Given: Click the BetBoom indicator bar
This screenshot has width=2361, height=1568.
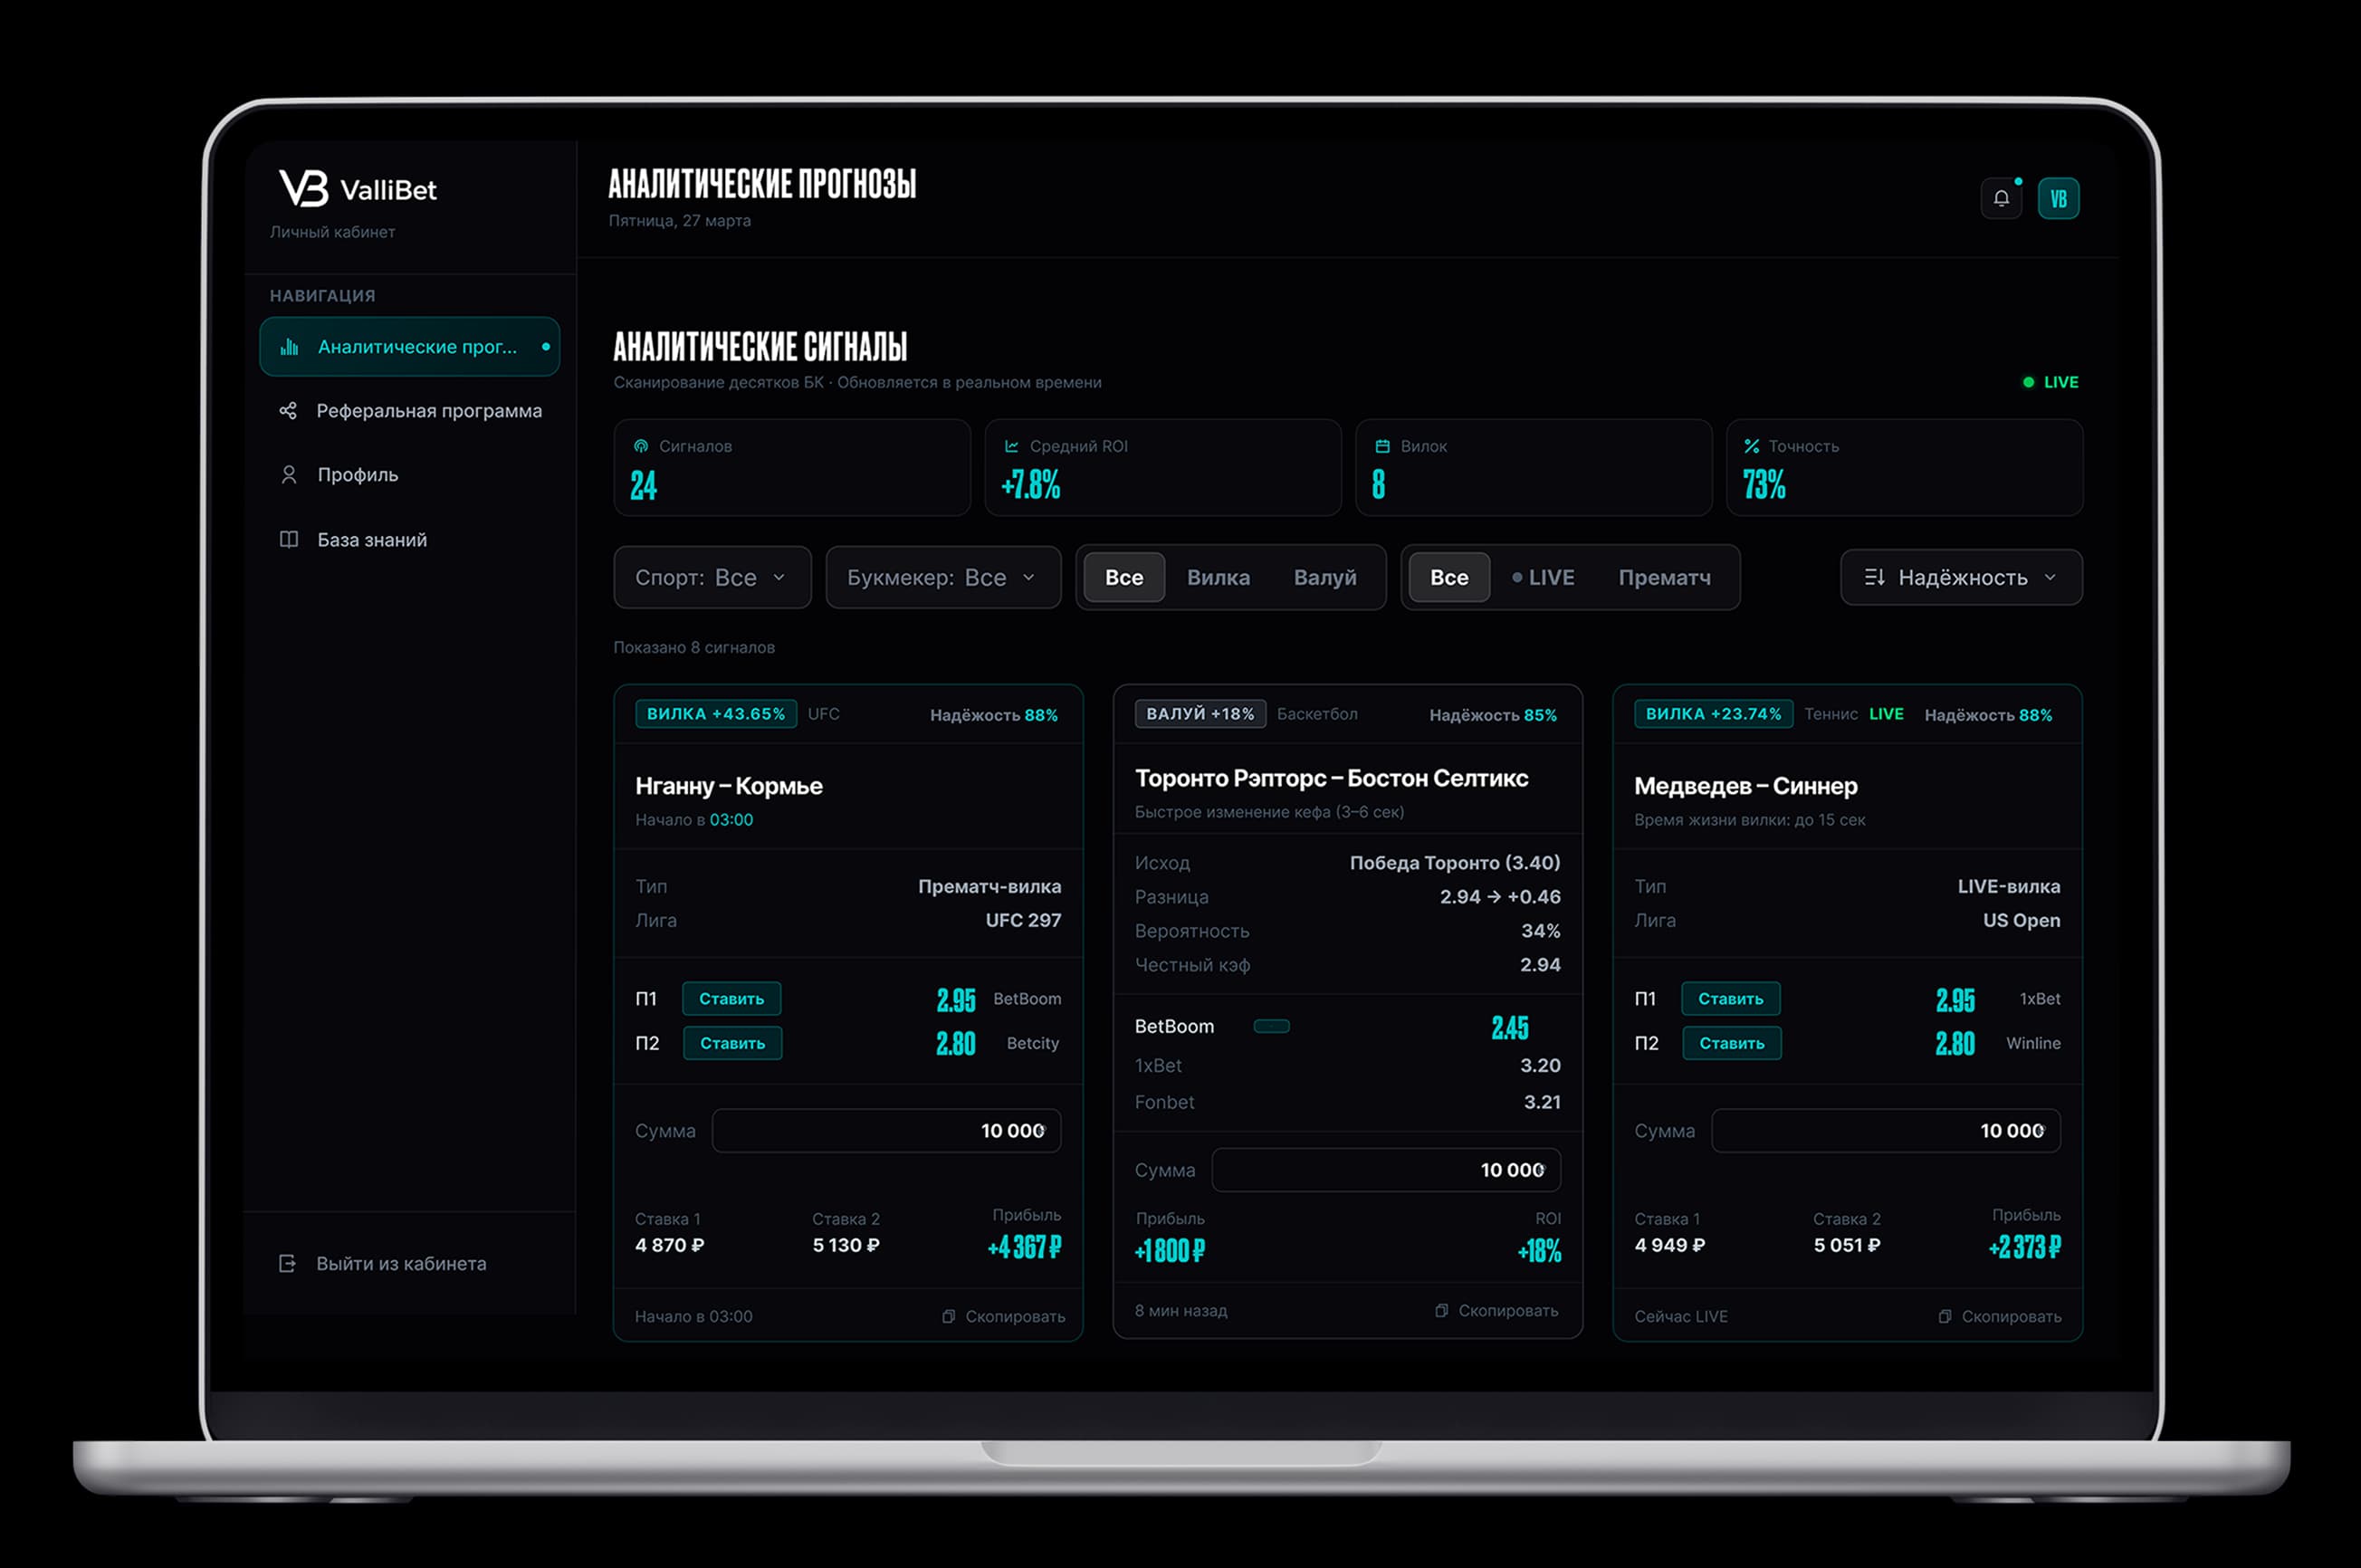Looking at the screenshot, I should click(x=1271, y=1026).
